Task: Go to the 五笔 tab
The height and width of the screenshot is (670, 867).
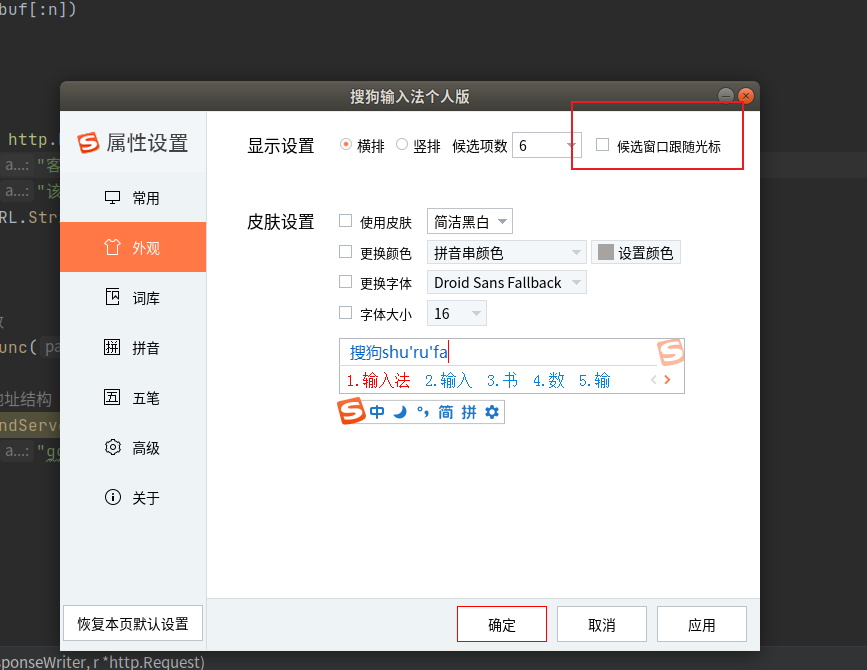Action: tap(133, 397)
